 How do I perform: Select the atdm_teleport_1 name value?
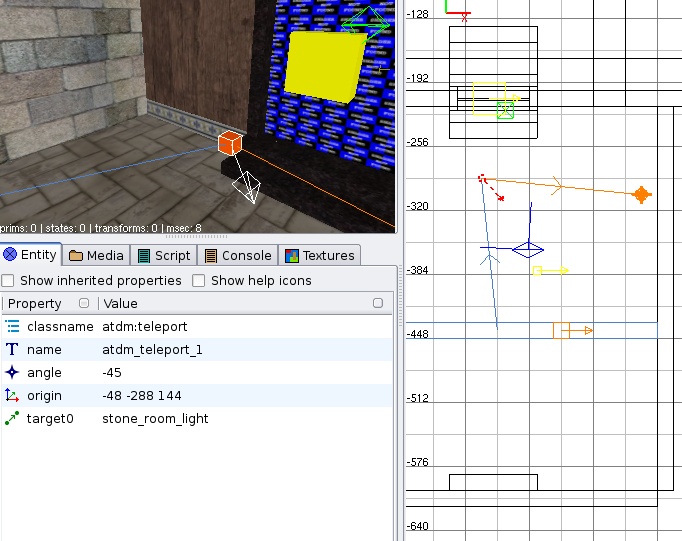click(152, 350)
